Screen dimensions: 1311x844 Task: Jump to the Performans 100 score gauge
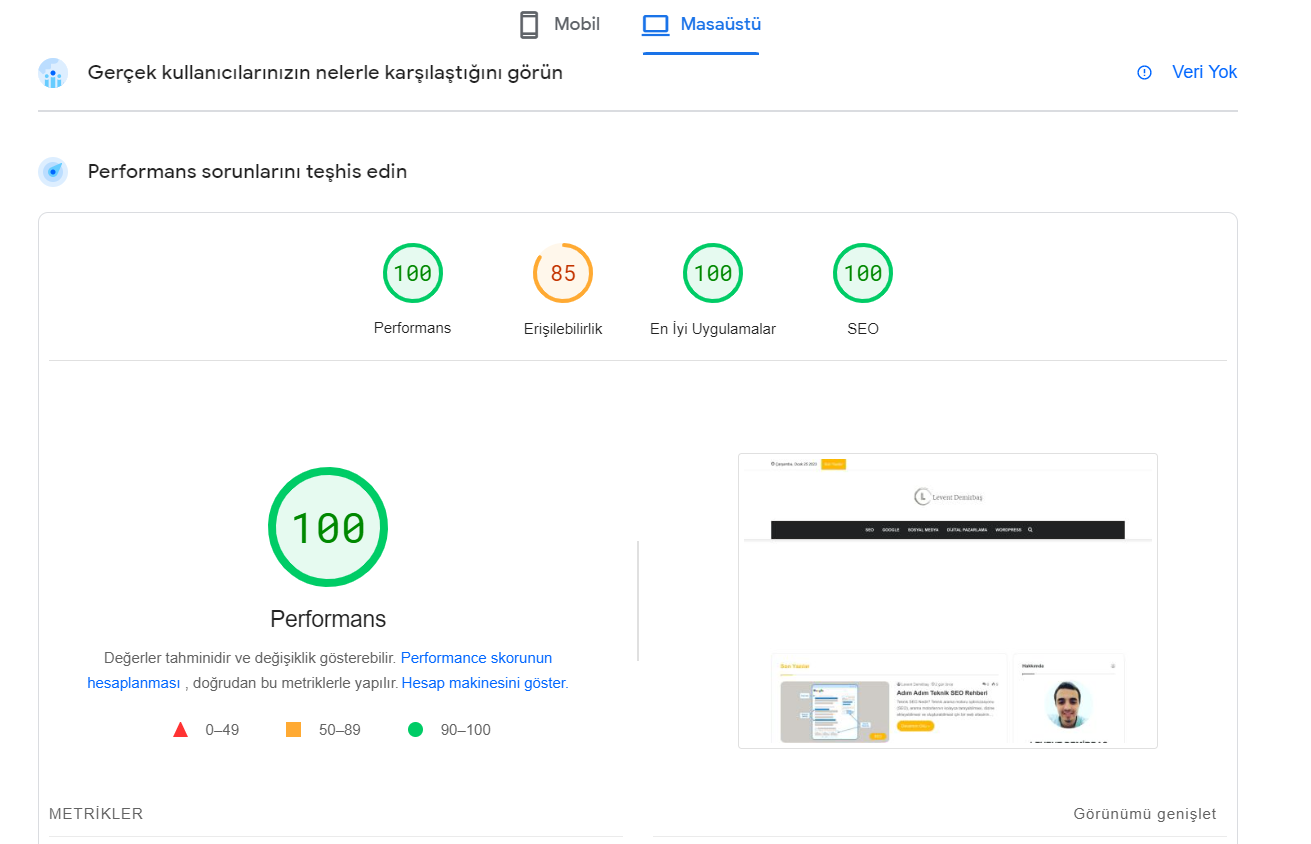(413, 273)
